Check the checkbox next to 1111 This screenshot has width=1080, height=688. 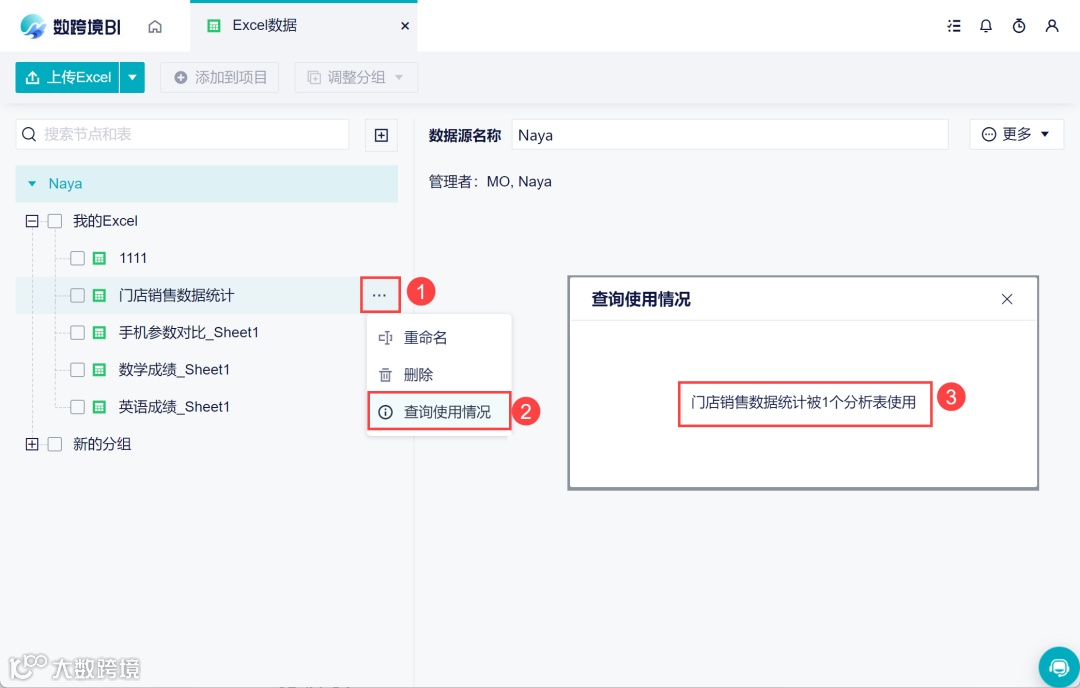coord(76,258)
